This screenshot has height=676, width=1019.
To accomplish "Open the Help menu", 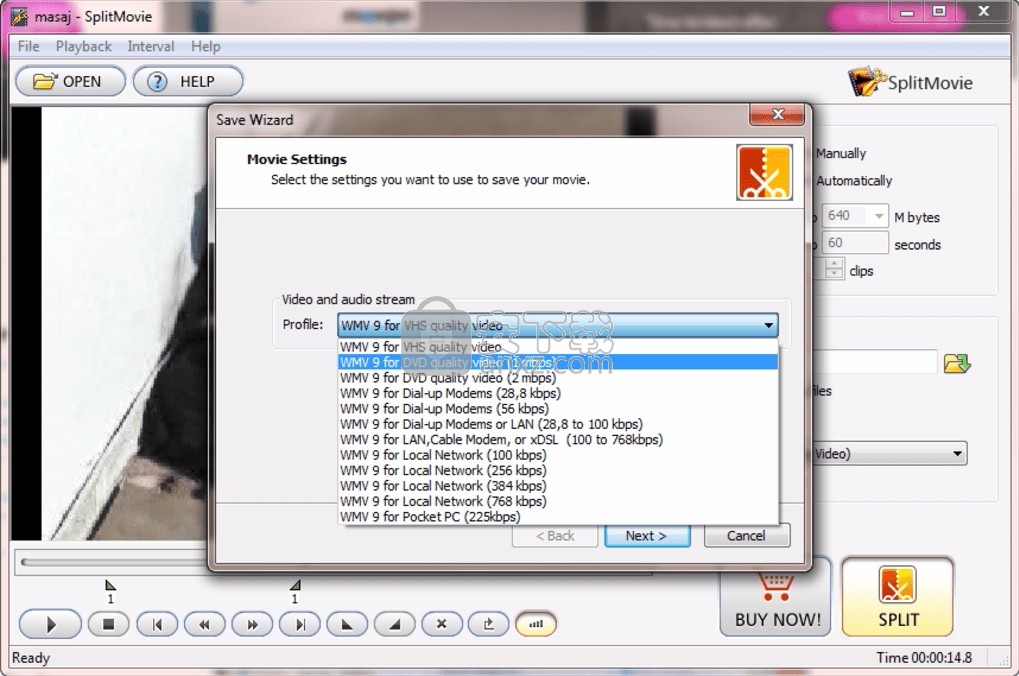I will click(205, 46).
